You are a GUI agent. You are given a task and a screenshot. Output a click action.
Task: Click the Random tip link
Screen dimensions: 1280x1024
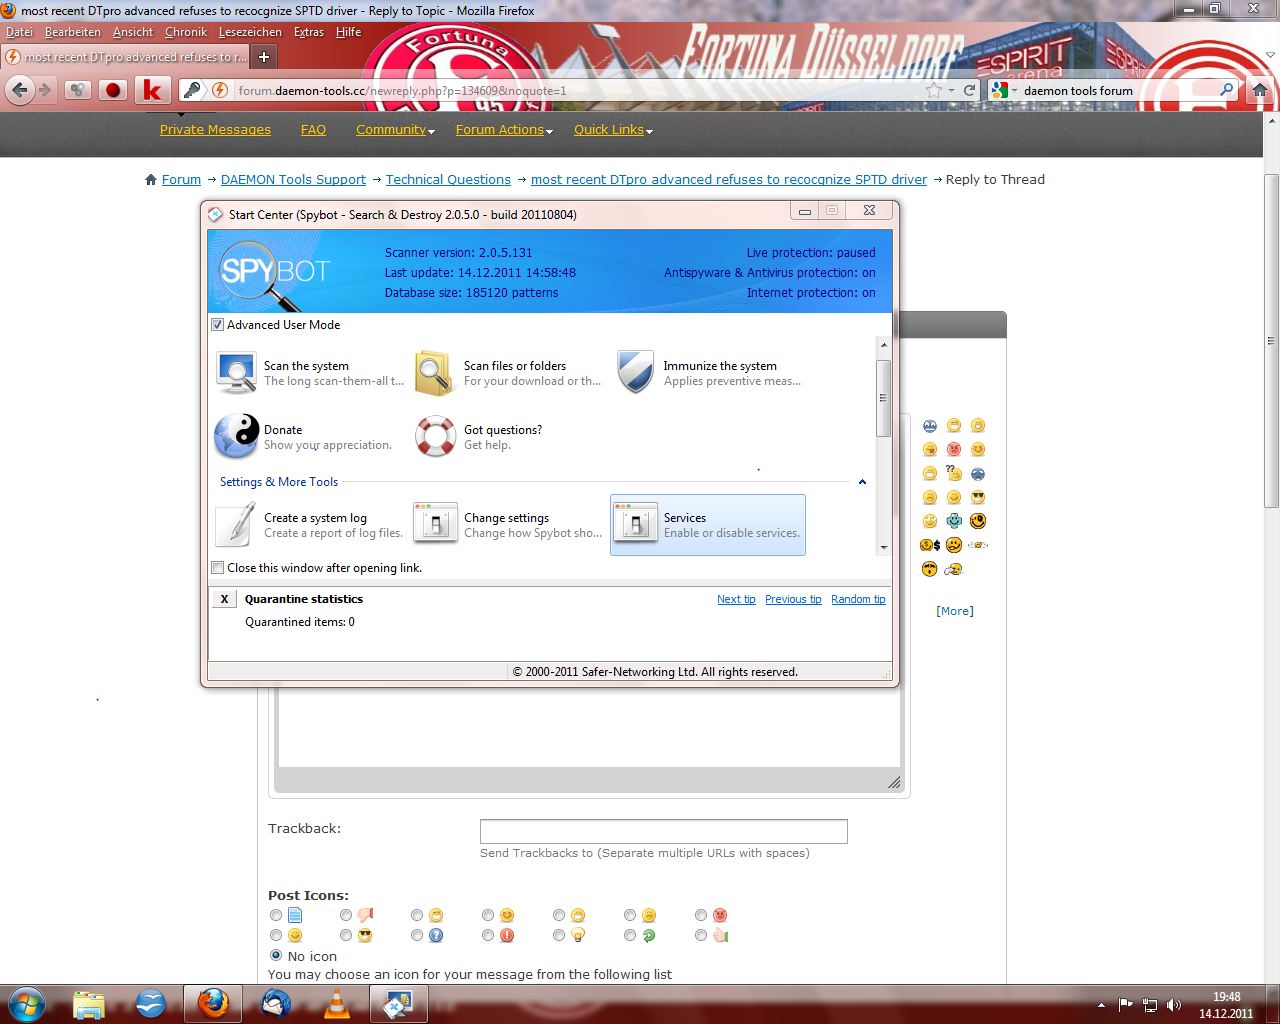[x=858, y=599]
